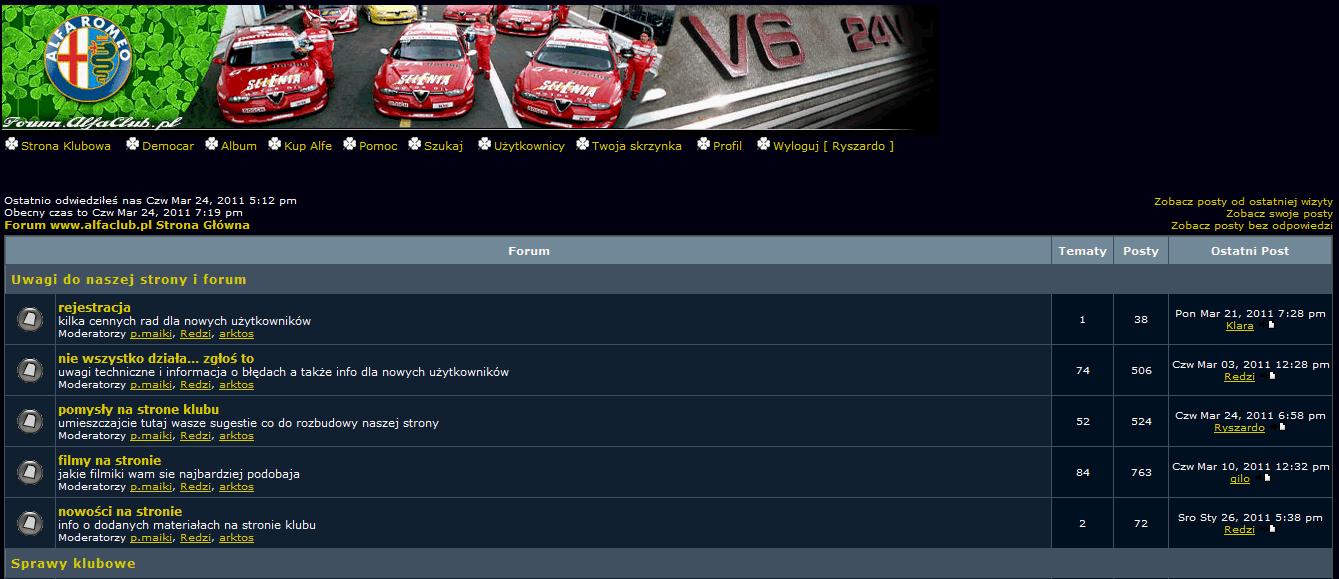The image size is (1339, 579).
Task: Open the 'filmy na stronie' forum
Action: tap(110, 460)
